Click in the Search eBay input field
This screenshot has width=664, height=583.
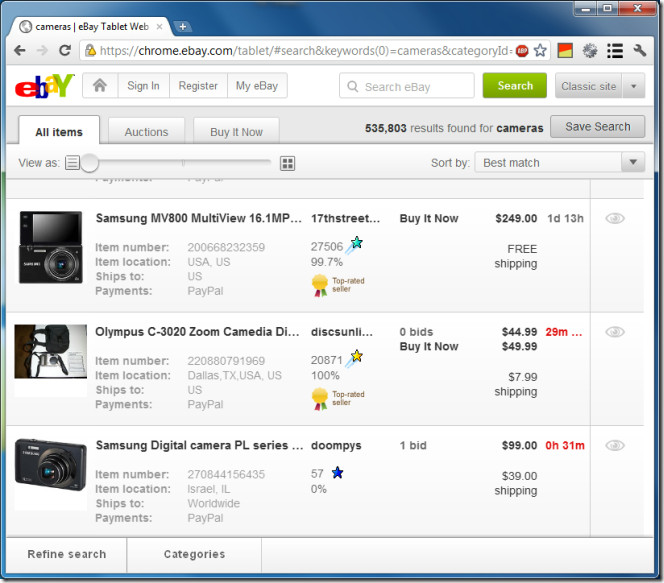pyautogui.click(x=407, y=86)
